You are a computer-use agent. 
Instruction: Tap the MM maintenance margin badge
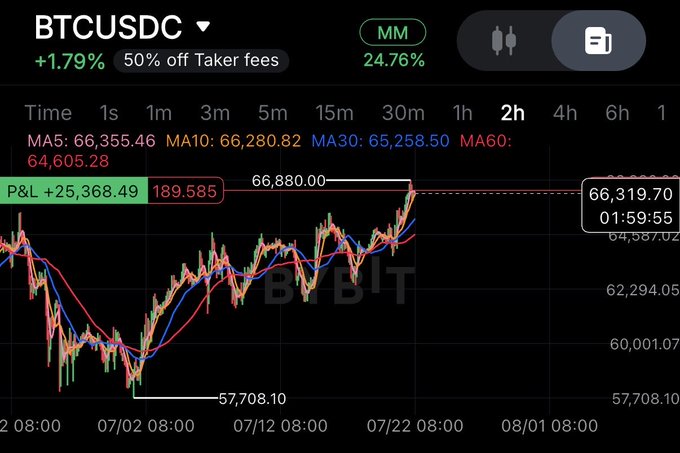coord(393,33)
